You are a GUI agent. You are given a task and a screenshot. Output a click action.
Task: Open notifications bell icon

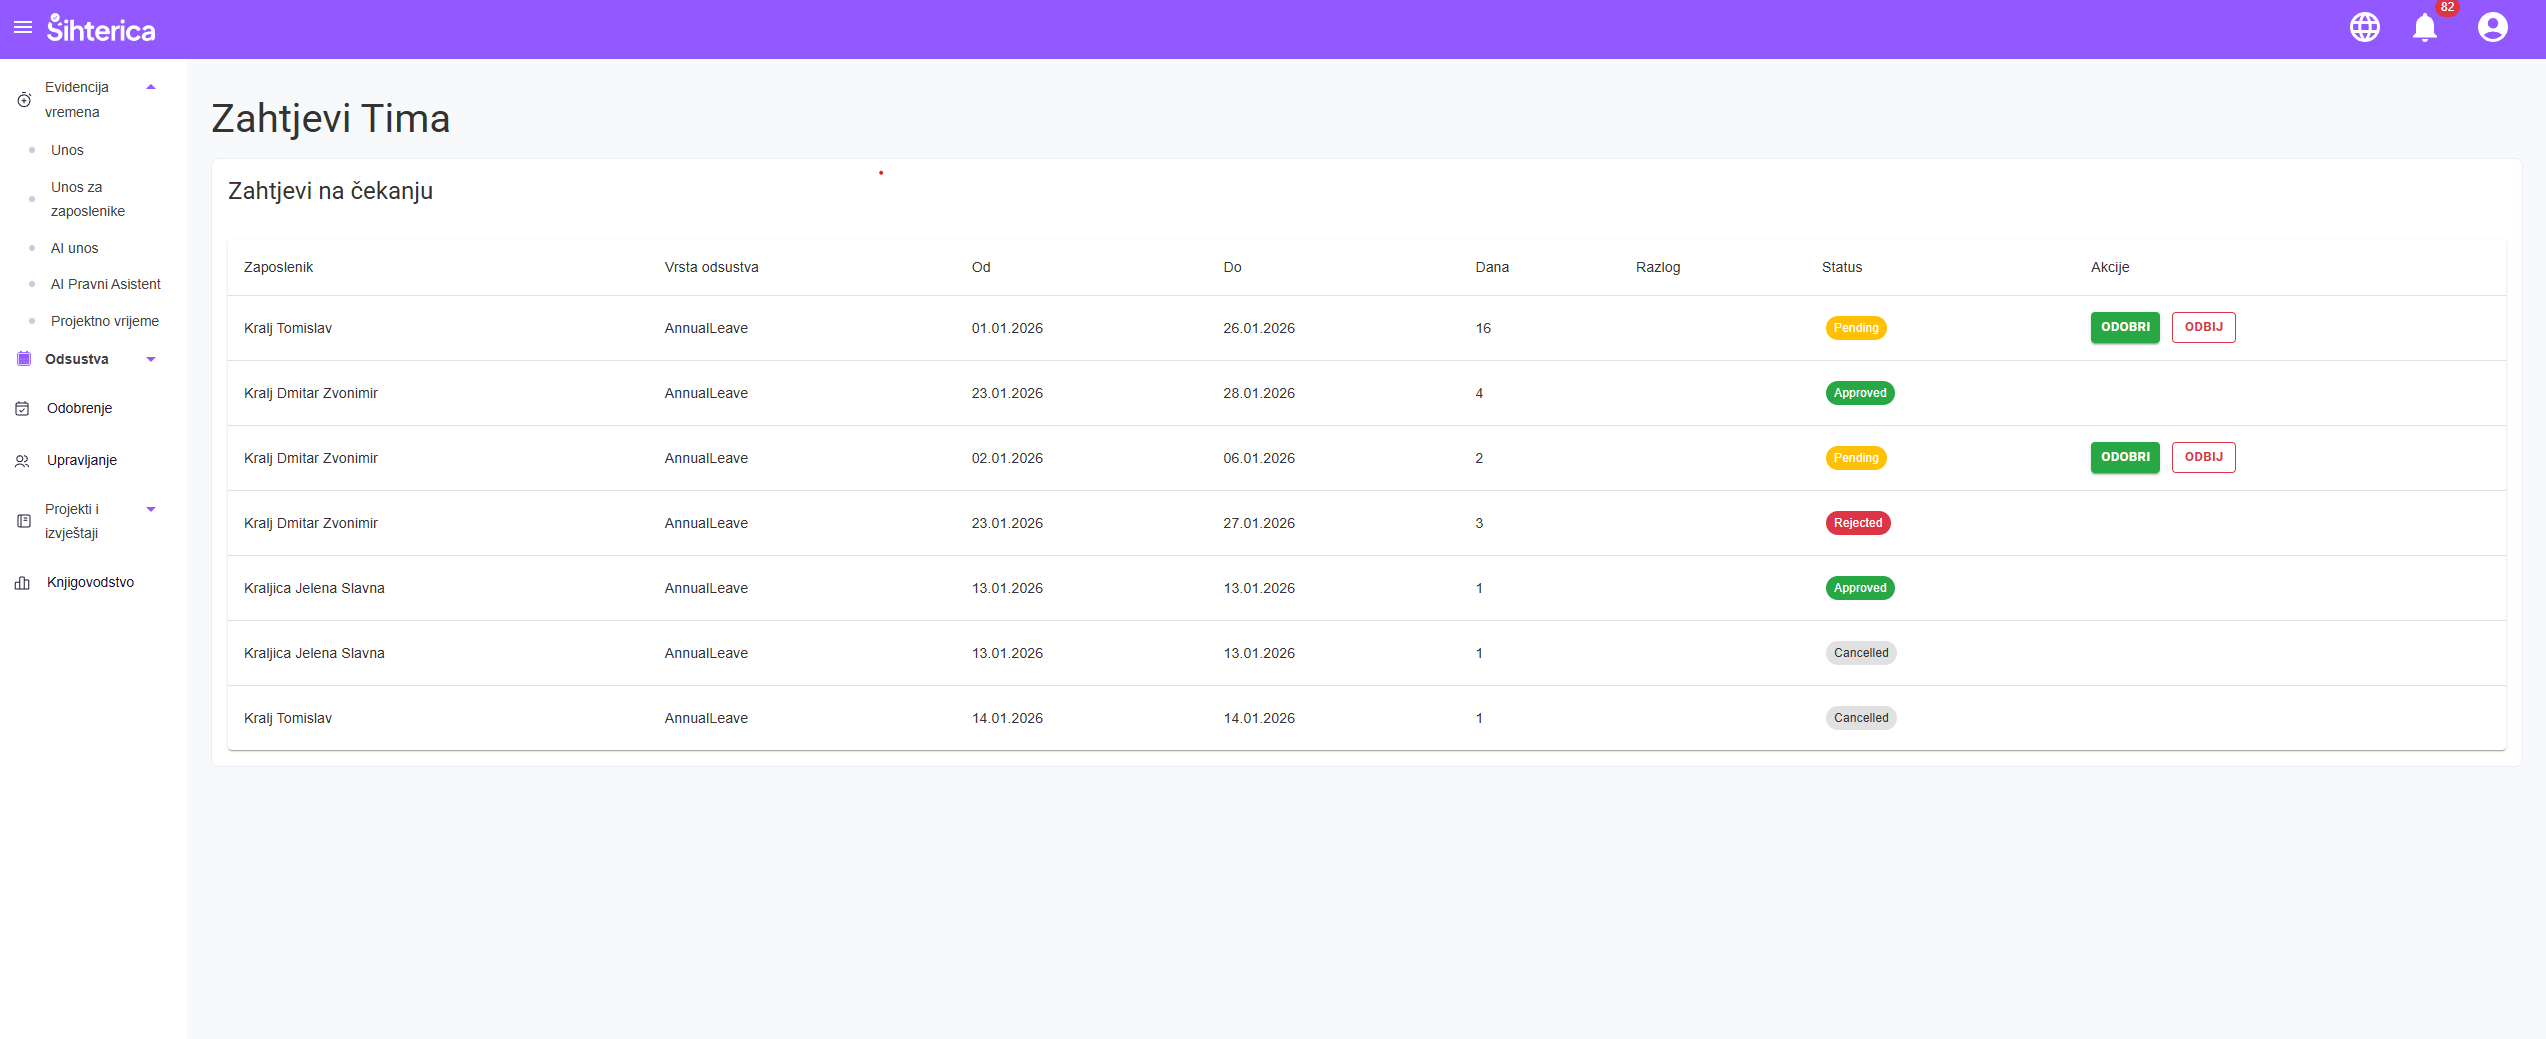pos(2424,28)
